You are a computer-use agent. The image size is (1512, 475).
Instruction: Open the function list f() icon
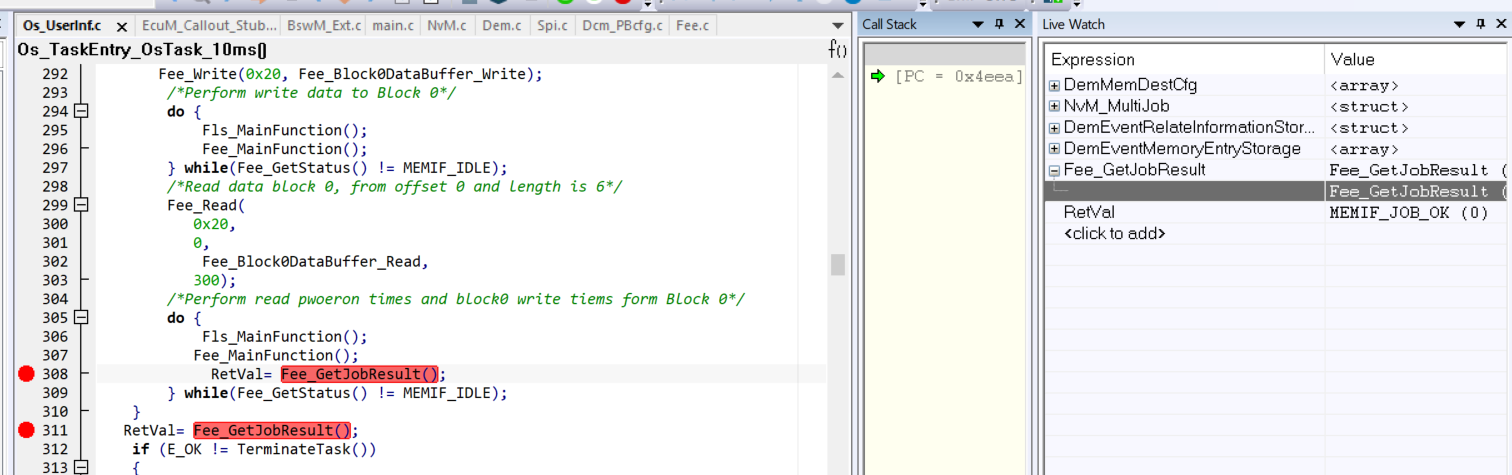coord(837,49)
